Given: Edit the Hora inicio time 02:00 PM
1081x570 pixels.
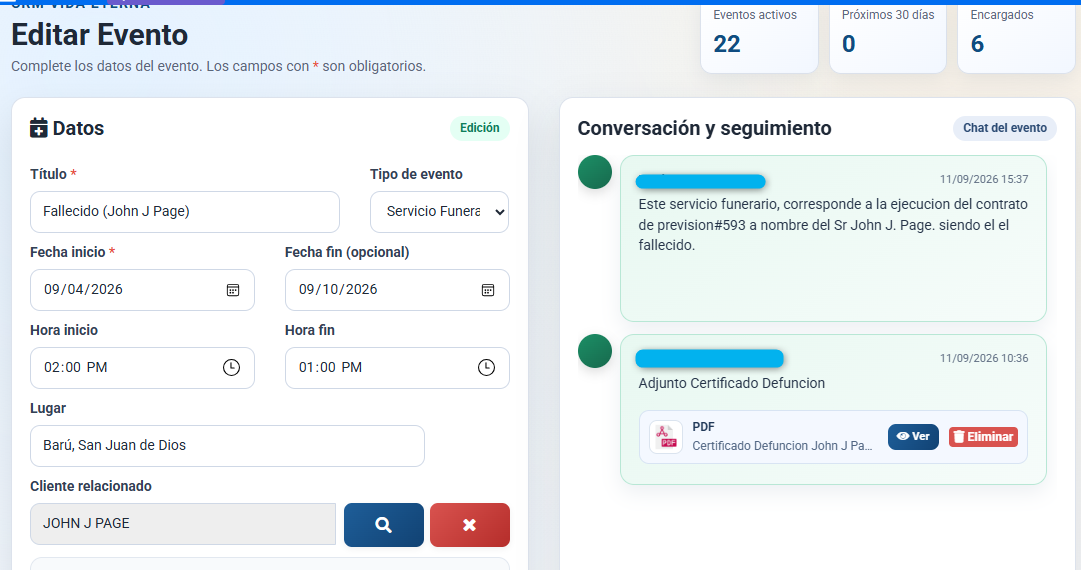Looking at the screenshot, I should tap(142, 367).
